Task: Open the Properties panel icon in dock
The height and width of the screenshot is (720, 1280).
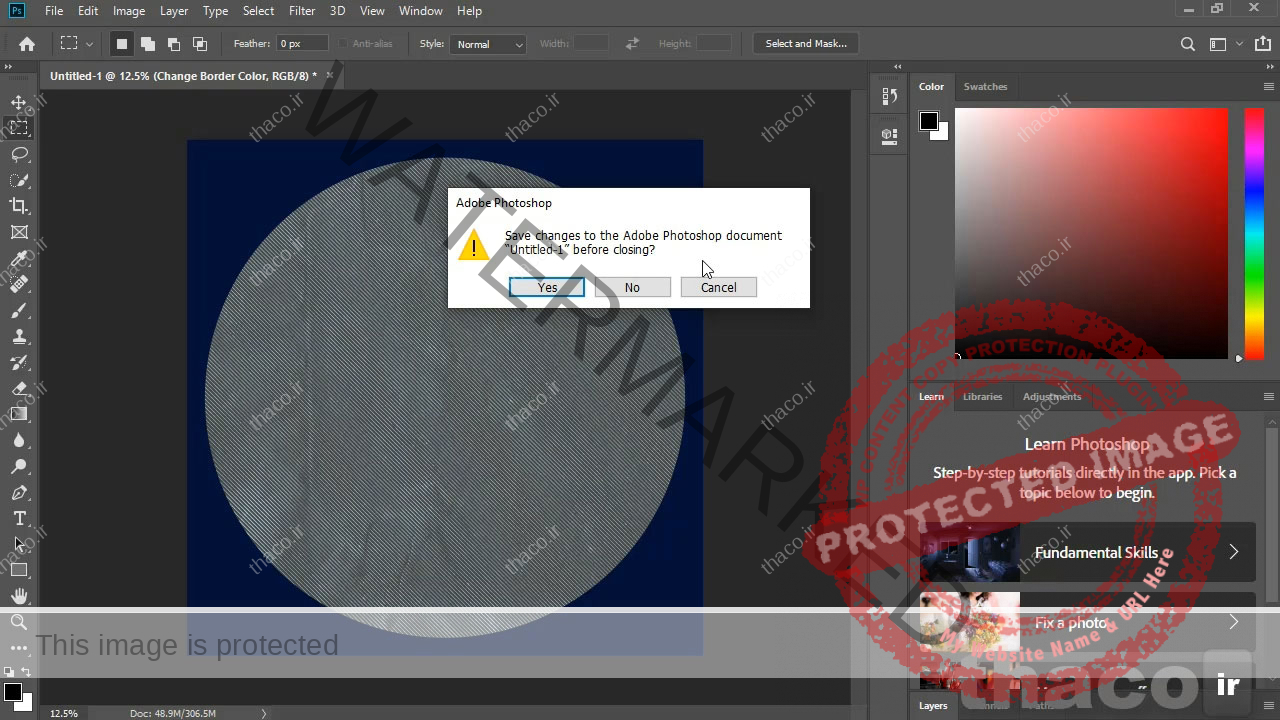Action: [889, 135]
